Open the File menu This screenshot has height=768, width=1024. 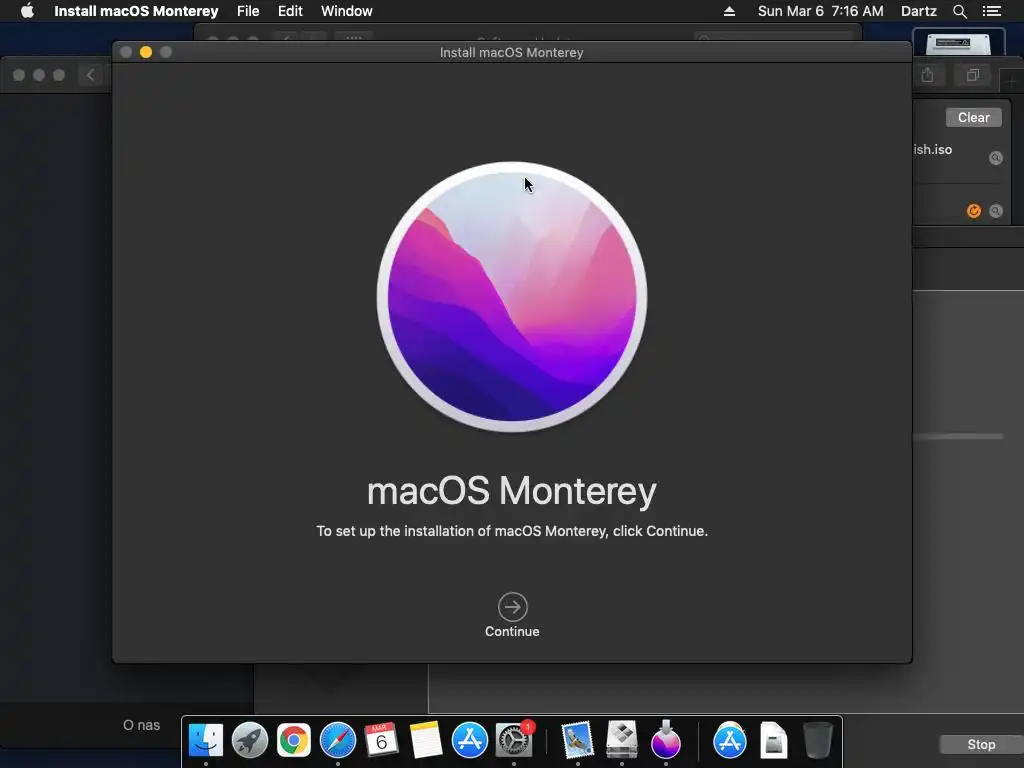248,11
